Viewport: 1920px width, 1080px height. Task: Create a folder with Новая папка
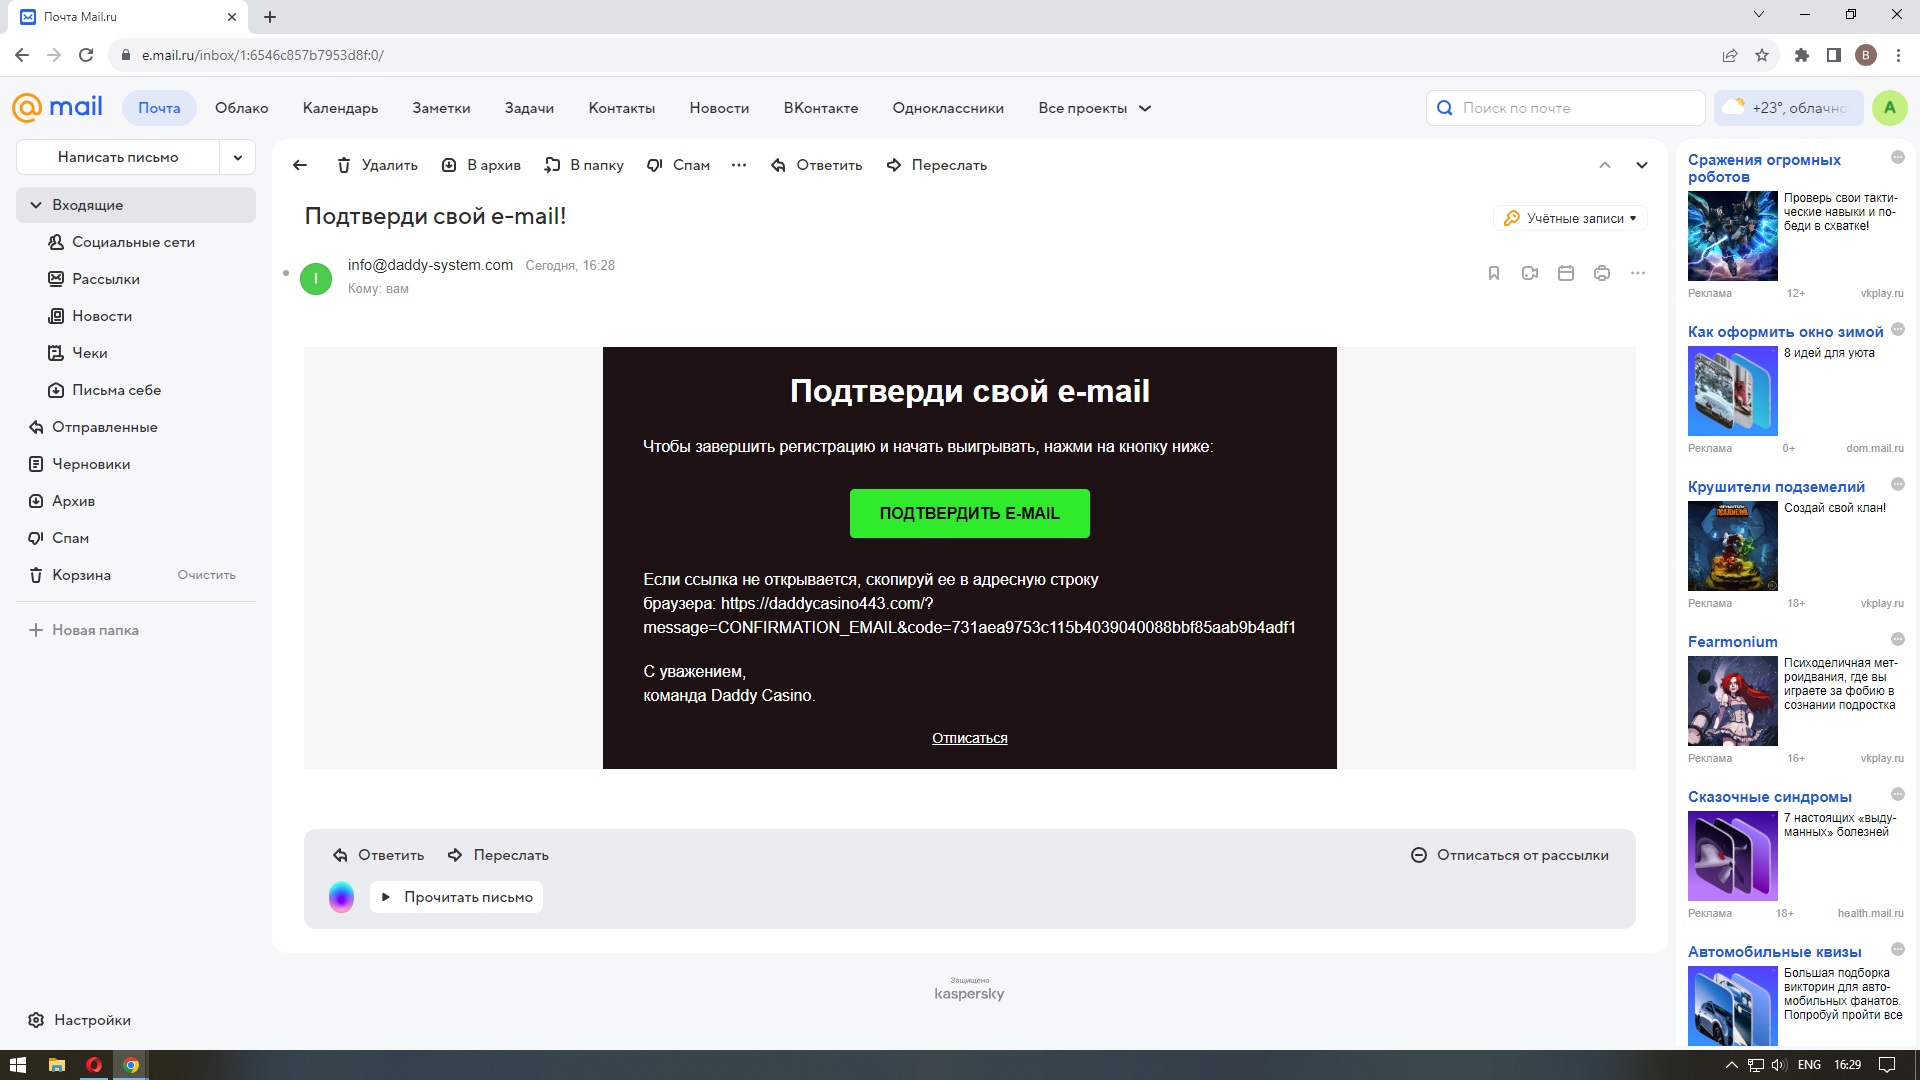coord(84,630)
